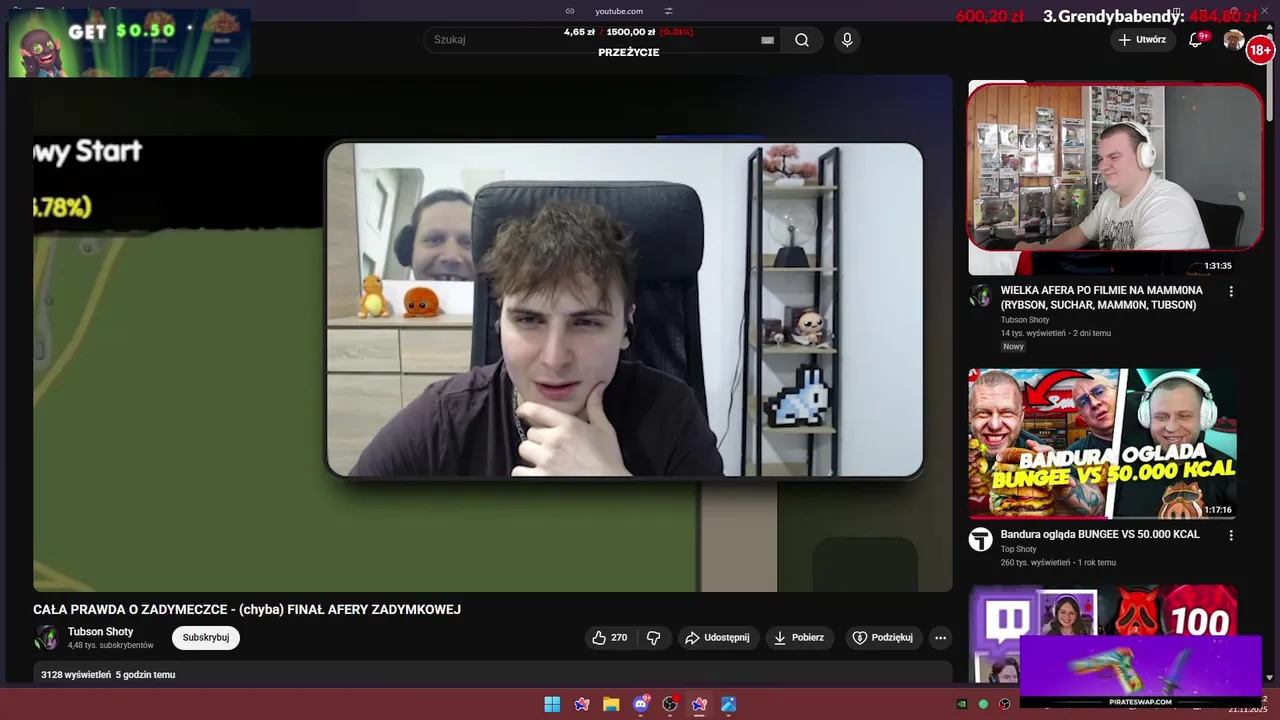Open channel avatar beside WIELKA AFERA title
Viewport: 1280px width, 720px height.
(980, 296)
